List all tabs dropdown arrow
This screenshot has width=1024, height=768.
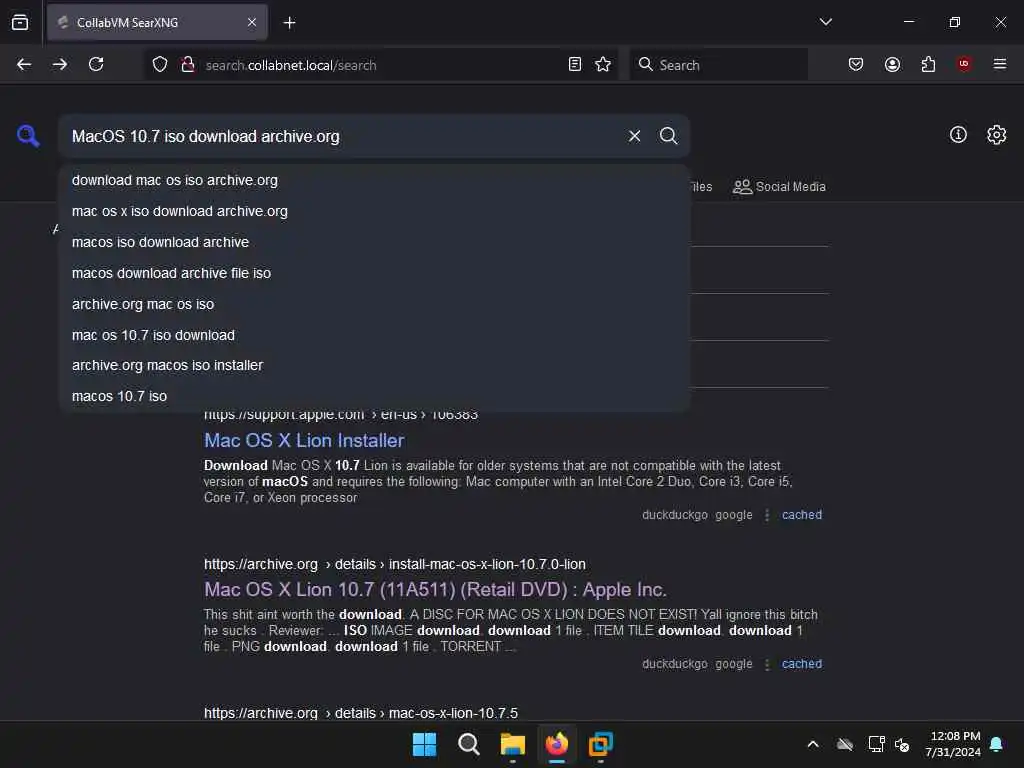tap(825, 22)
